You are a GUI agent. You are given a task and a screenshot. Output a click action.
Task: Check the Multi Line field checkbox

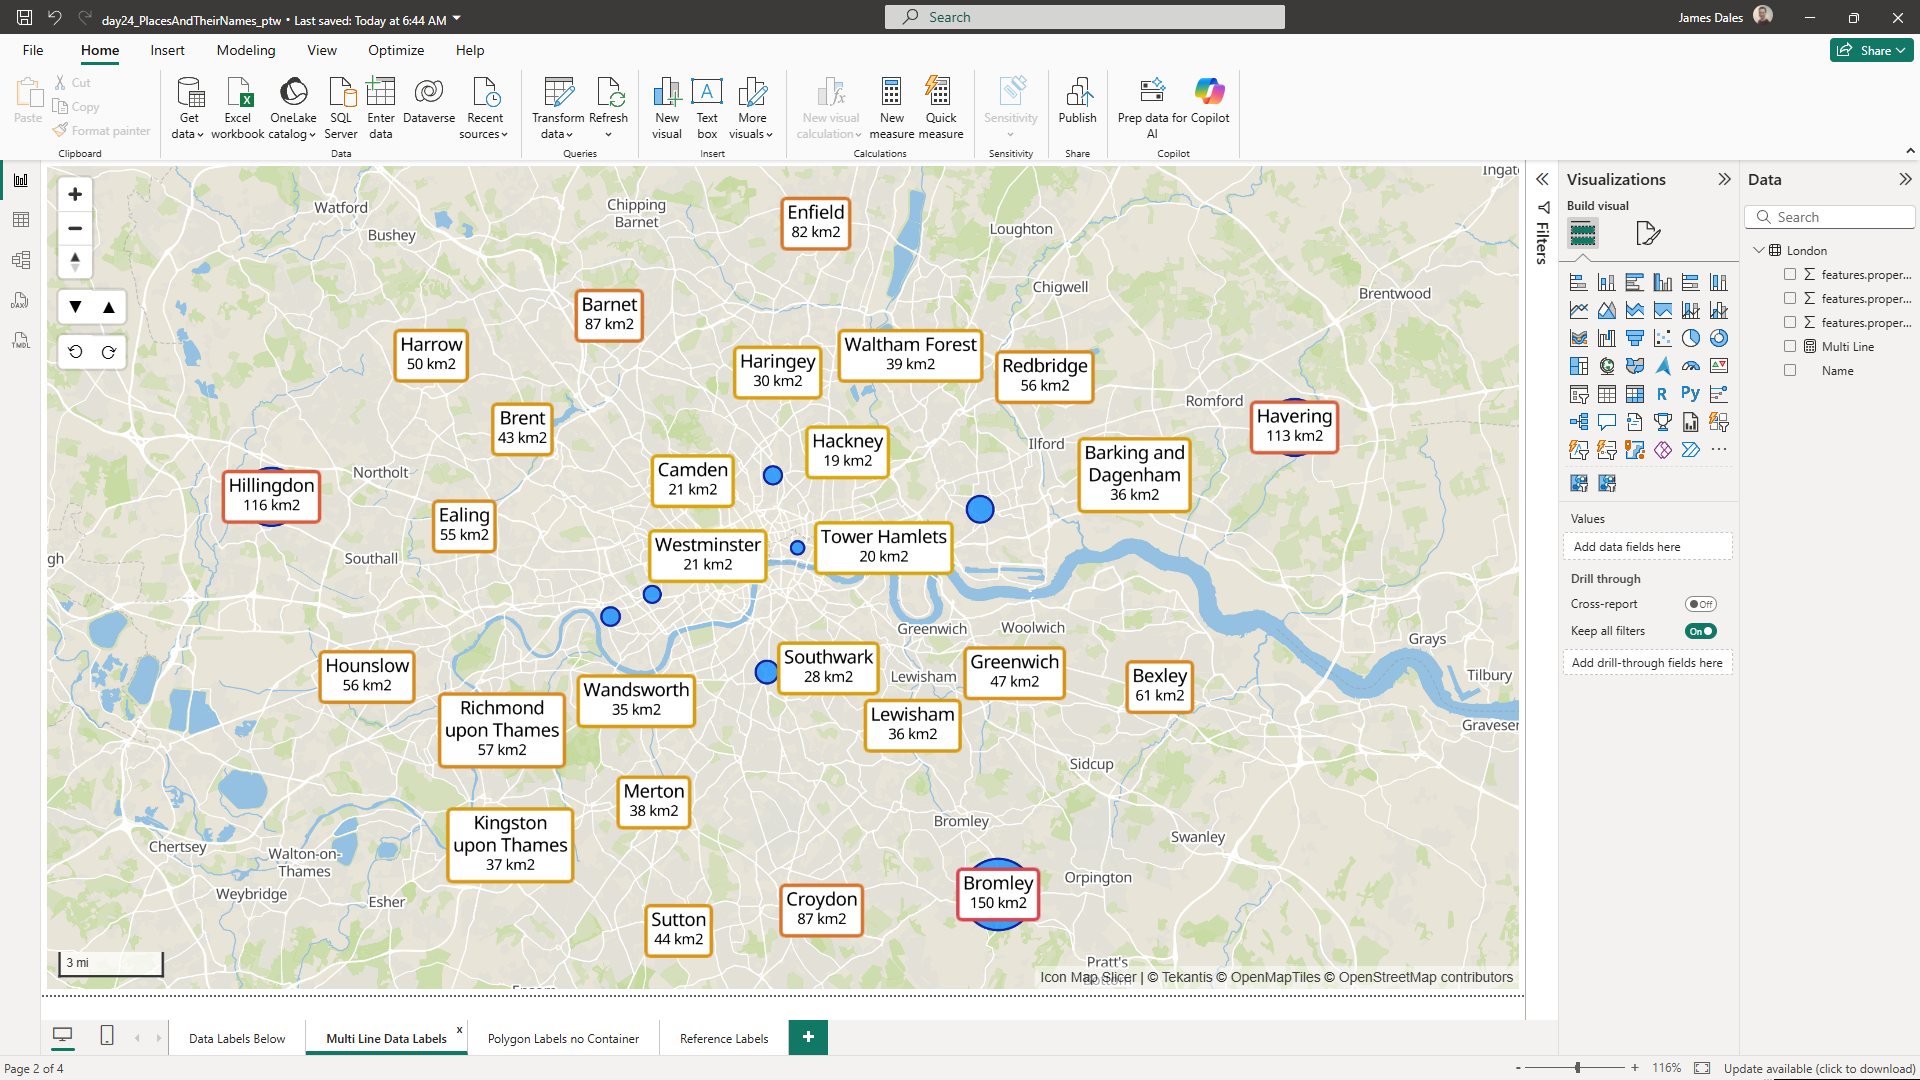pos(1790,347)
